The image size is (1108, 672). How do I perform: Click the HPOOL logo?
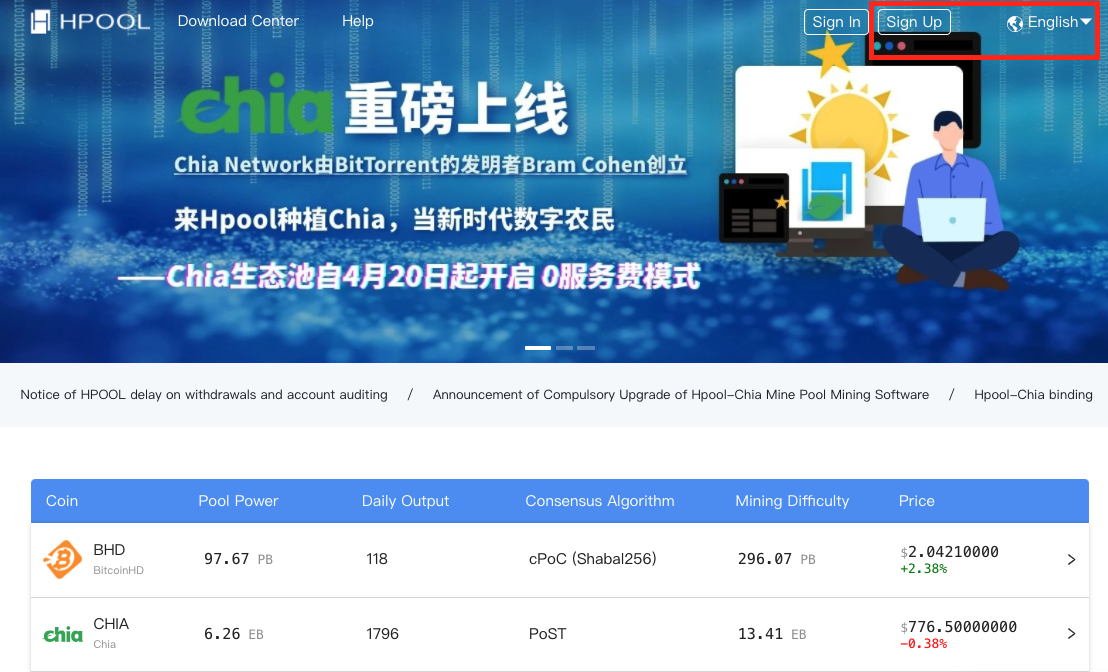coord(90,21)
